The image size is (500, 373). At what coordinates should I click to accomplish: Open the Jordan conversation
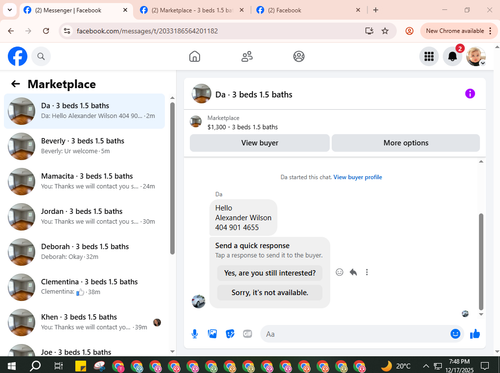coord(84,217)
